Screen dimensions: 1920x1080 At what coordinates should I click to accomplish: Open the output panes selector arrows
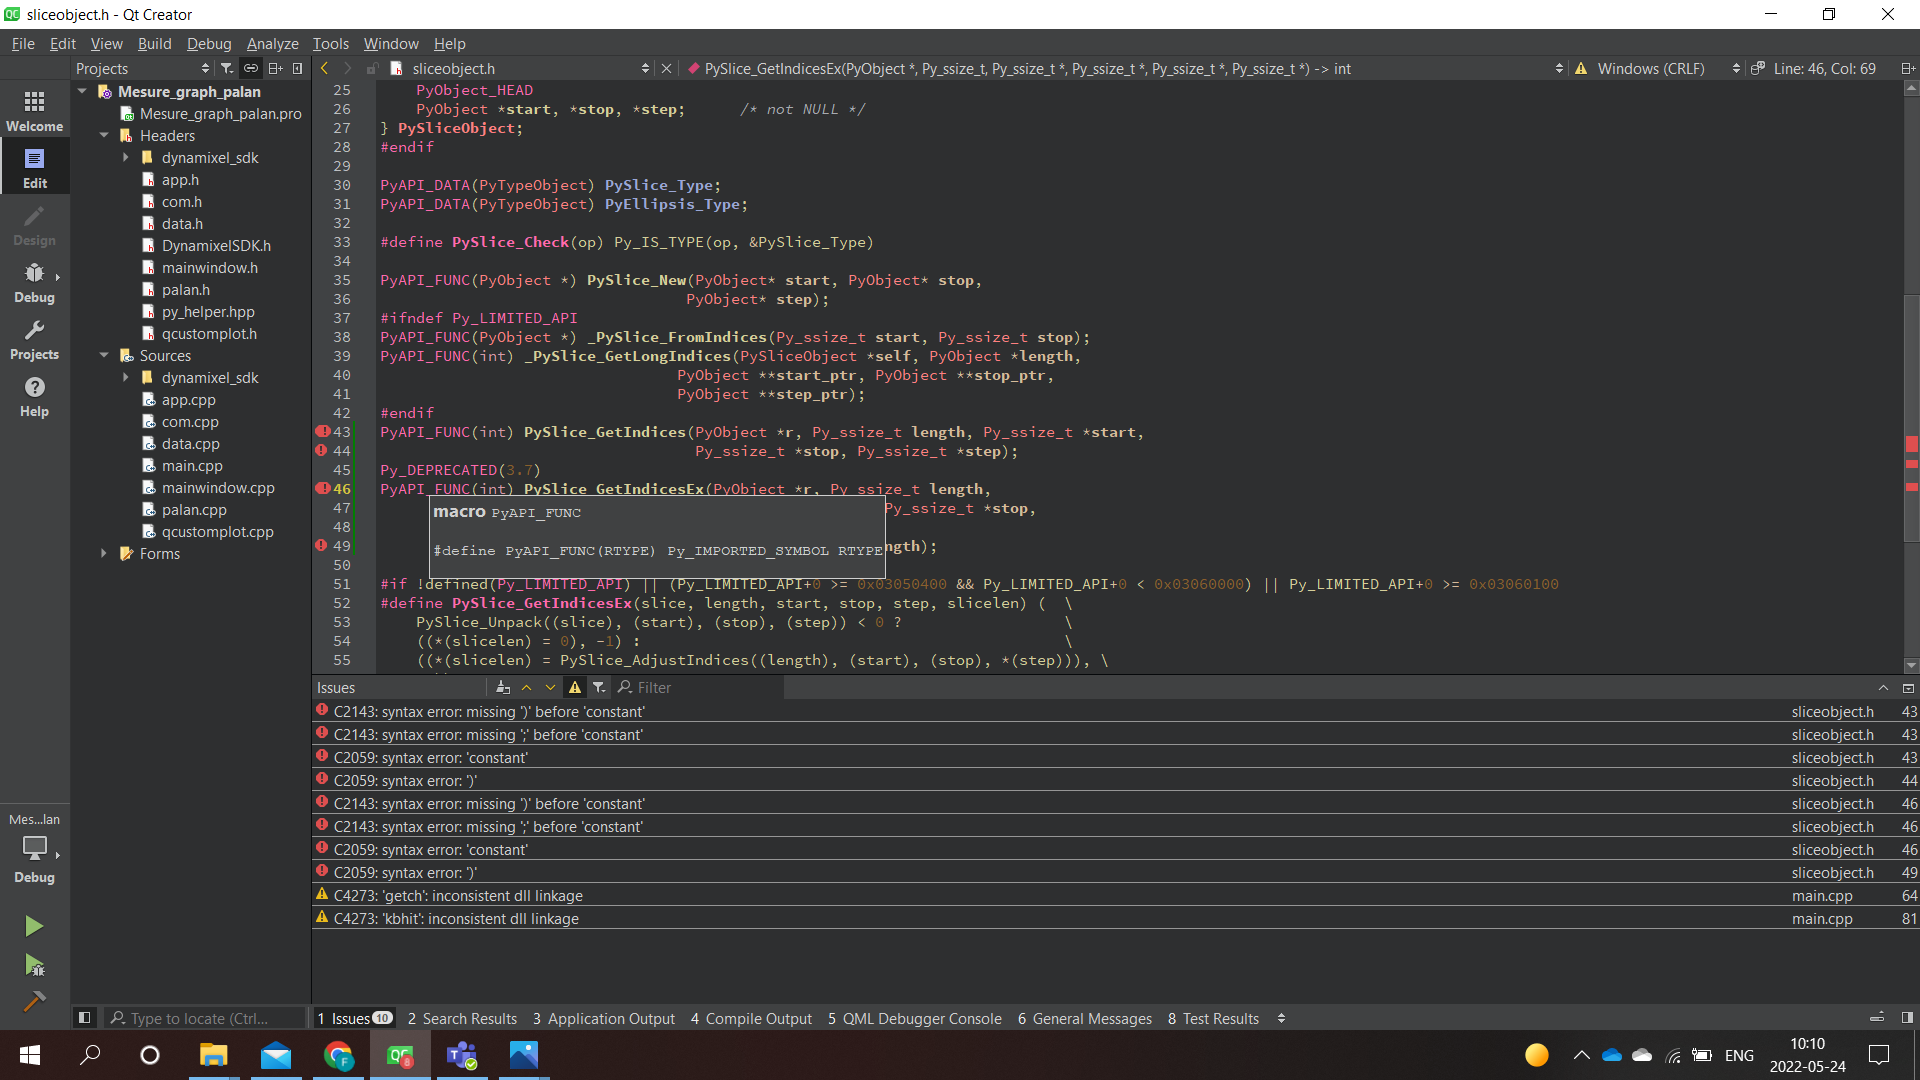pyautogui.click(x=1281, y=1018)
